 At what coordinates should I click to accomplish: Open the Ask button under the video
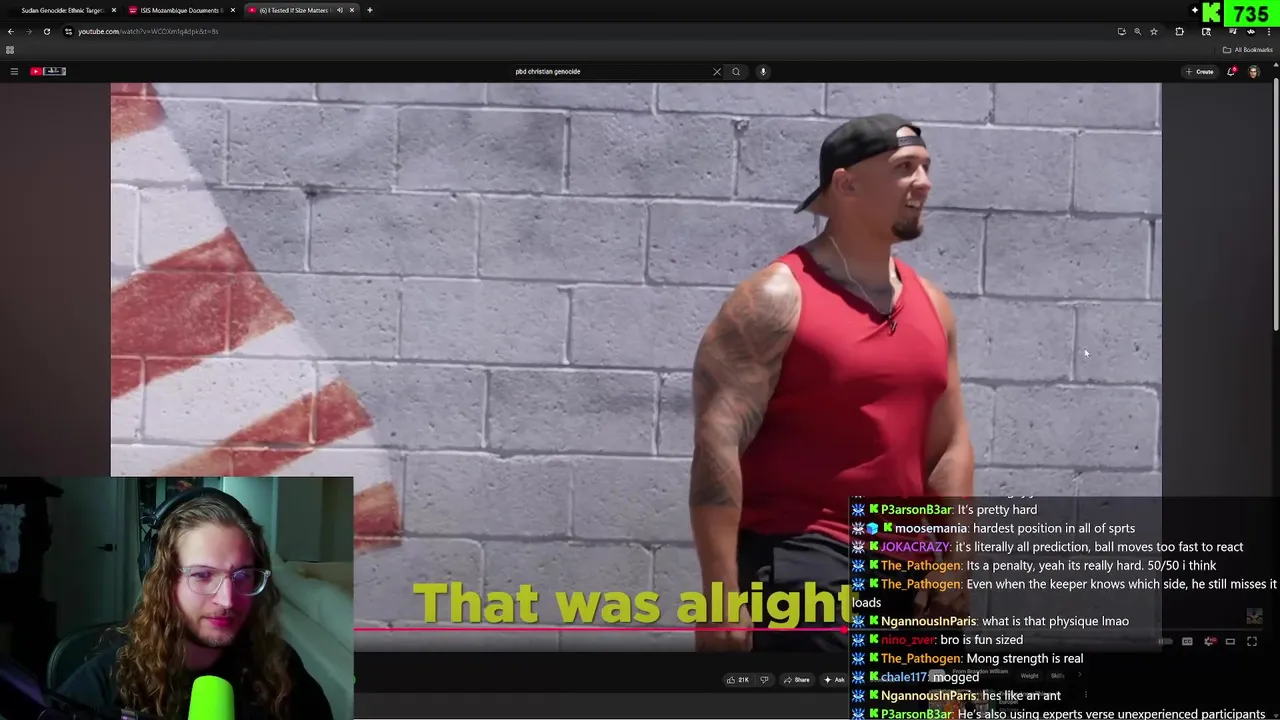[834, 680]
